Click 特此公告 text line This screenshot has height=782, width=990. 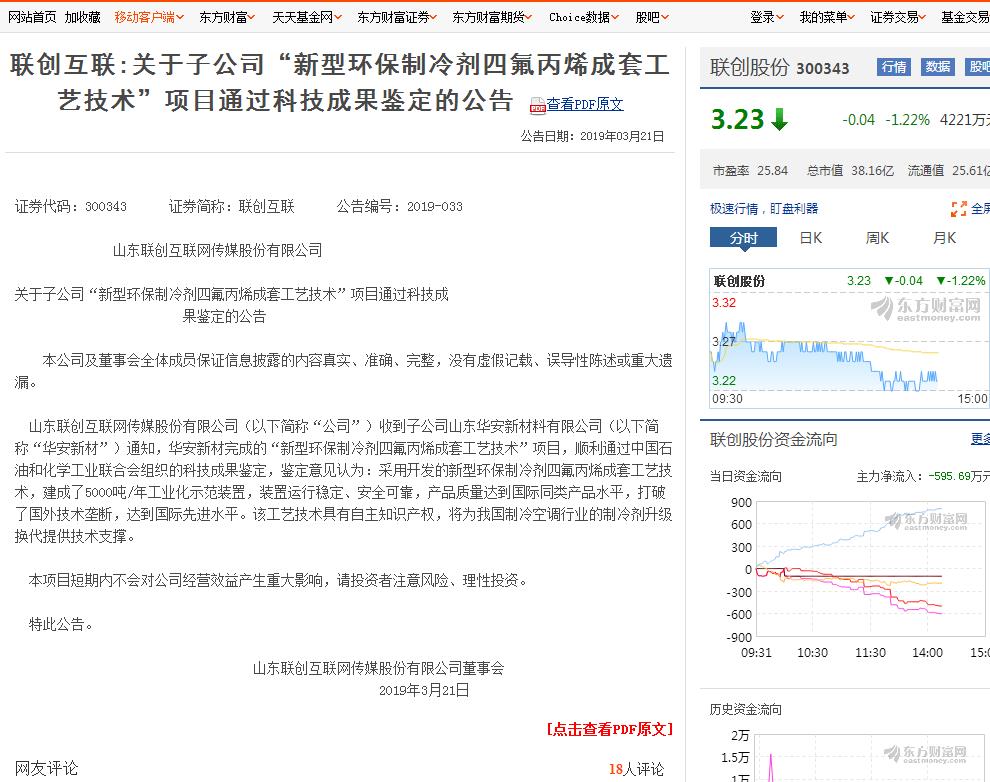point(61,624)
